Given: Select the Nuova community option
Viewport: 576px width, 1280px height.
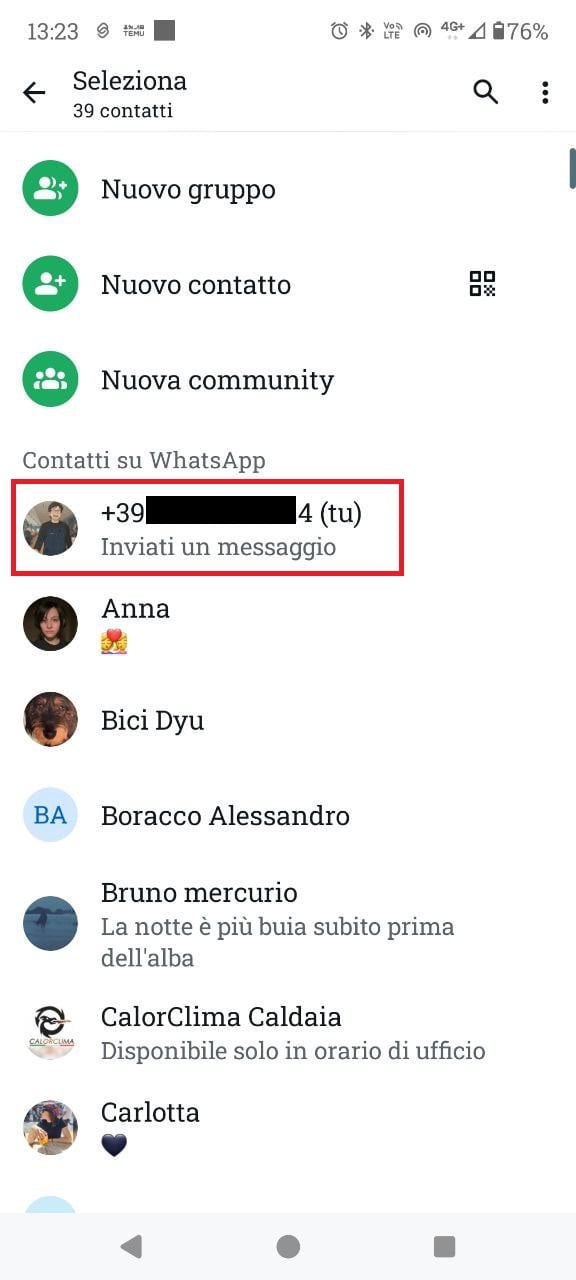Looking at the screenshot, I should 288,380.
